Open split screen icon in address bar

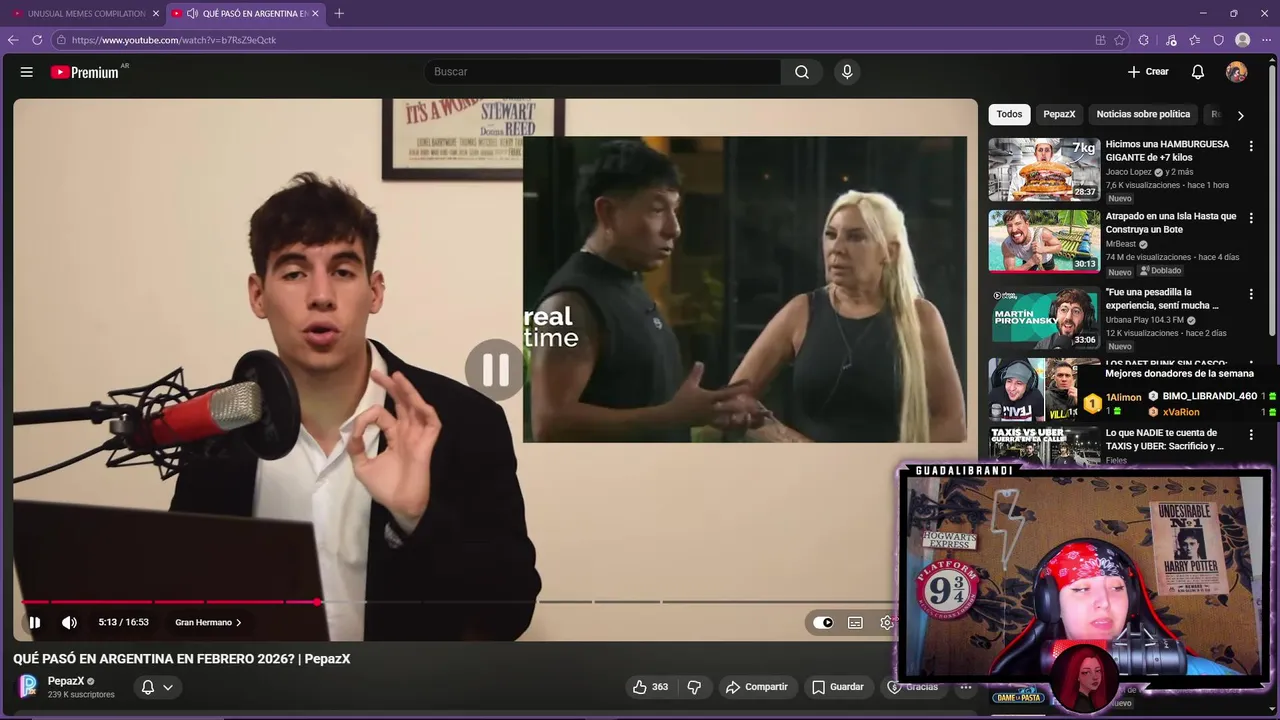tap(1100, 40)
